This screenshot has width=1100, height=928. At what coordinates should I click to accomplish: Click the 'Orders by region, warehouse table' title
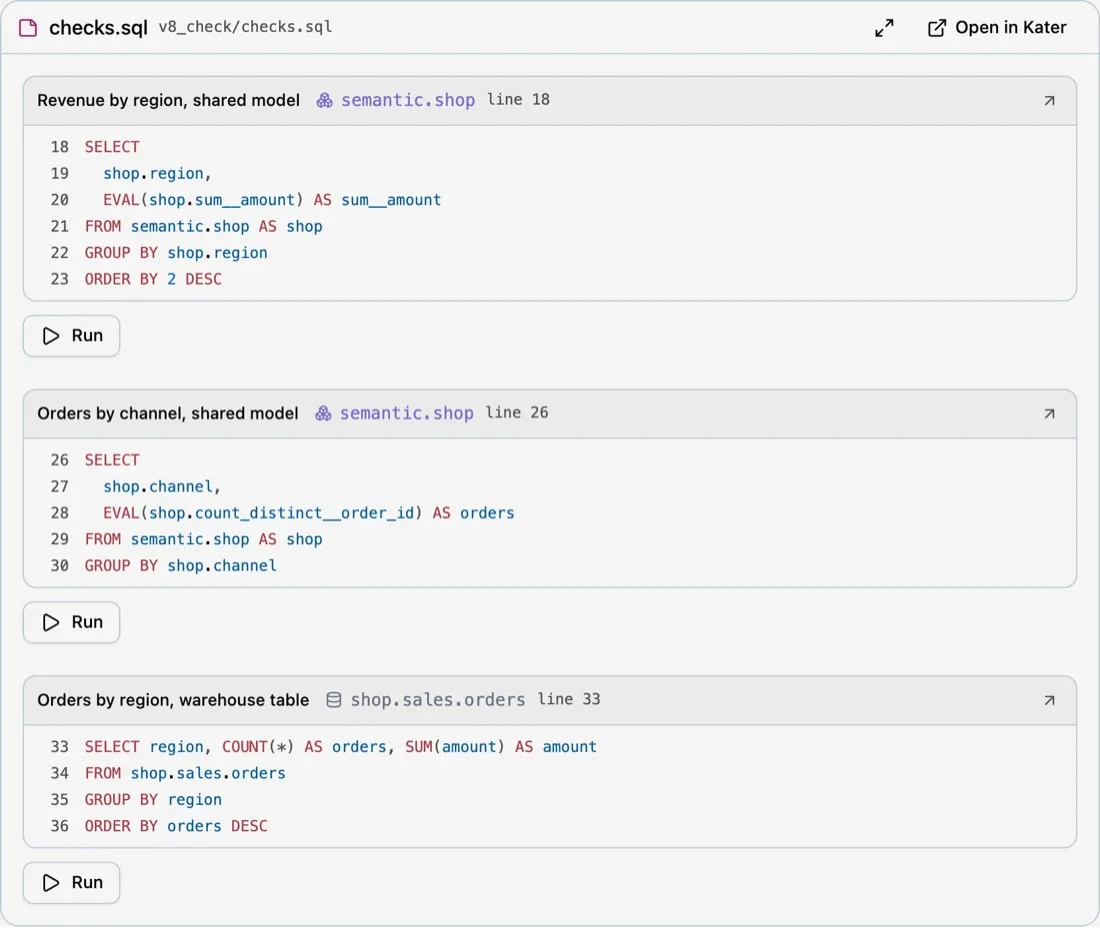click(x=173, y=700)
